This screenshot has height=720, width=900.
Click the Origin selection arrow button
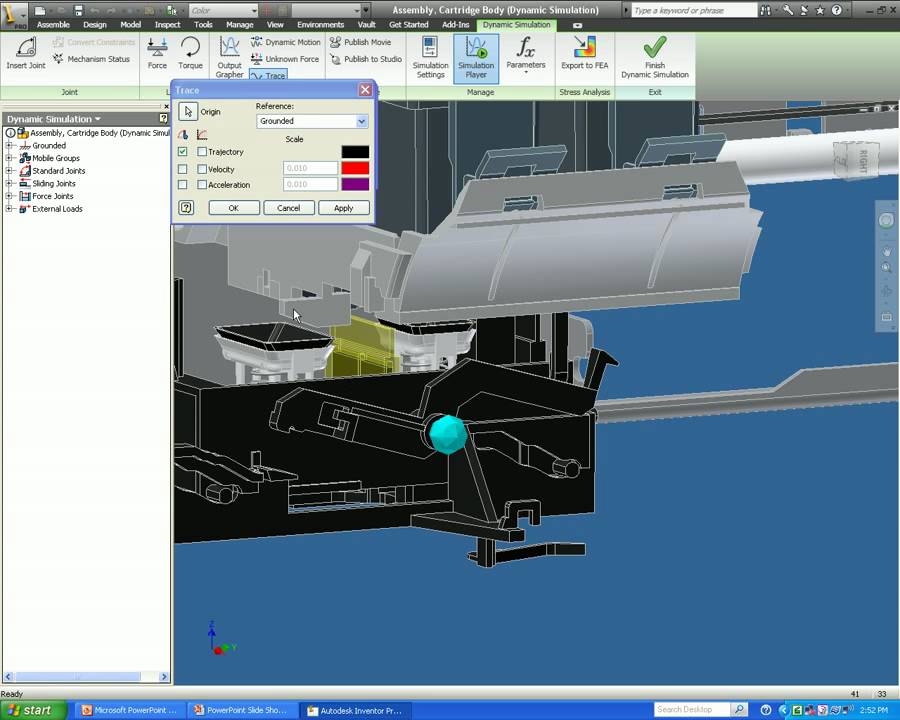[x=188, y=111]
